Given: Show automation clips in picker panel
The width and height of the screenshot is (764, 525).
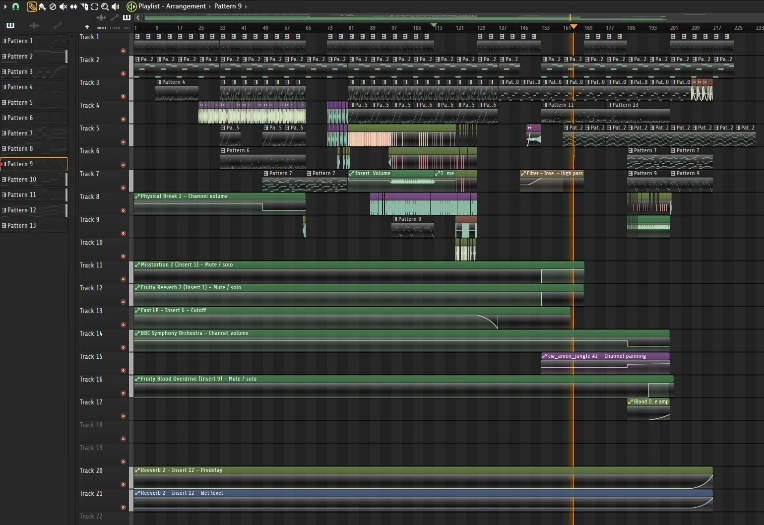Looking at the screenshot, I should pos(57,25).
